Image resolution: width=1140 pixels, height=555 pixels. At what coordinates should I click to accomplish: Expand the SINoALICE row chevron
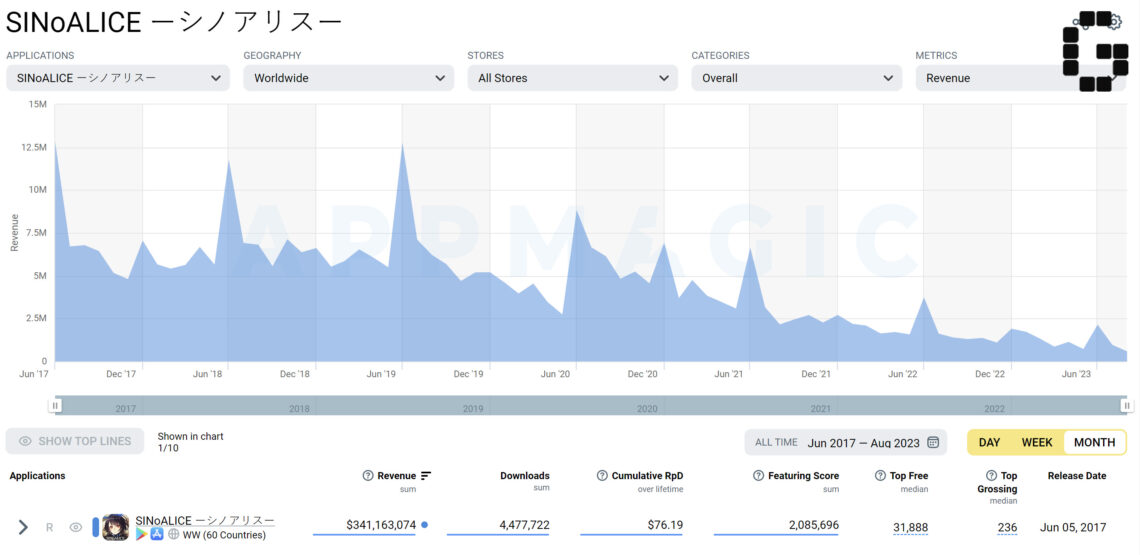coord(23,527)
